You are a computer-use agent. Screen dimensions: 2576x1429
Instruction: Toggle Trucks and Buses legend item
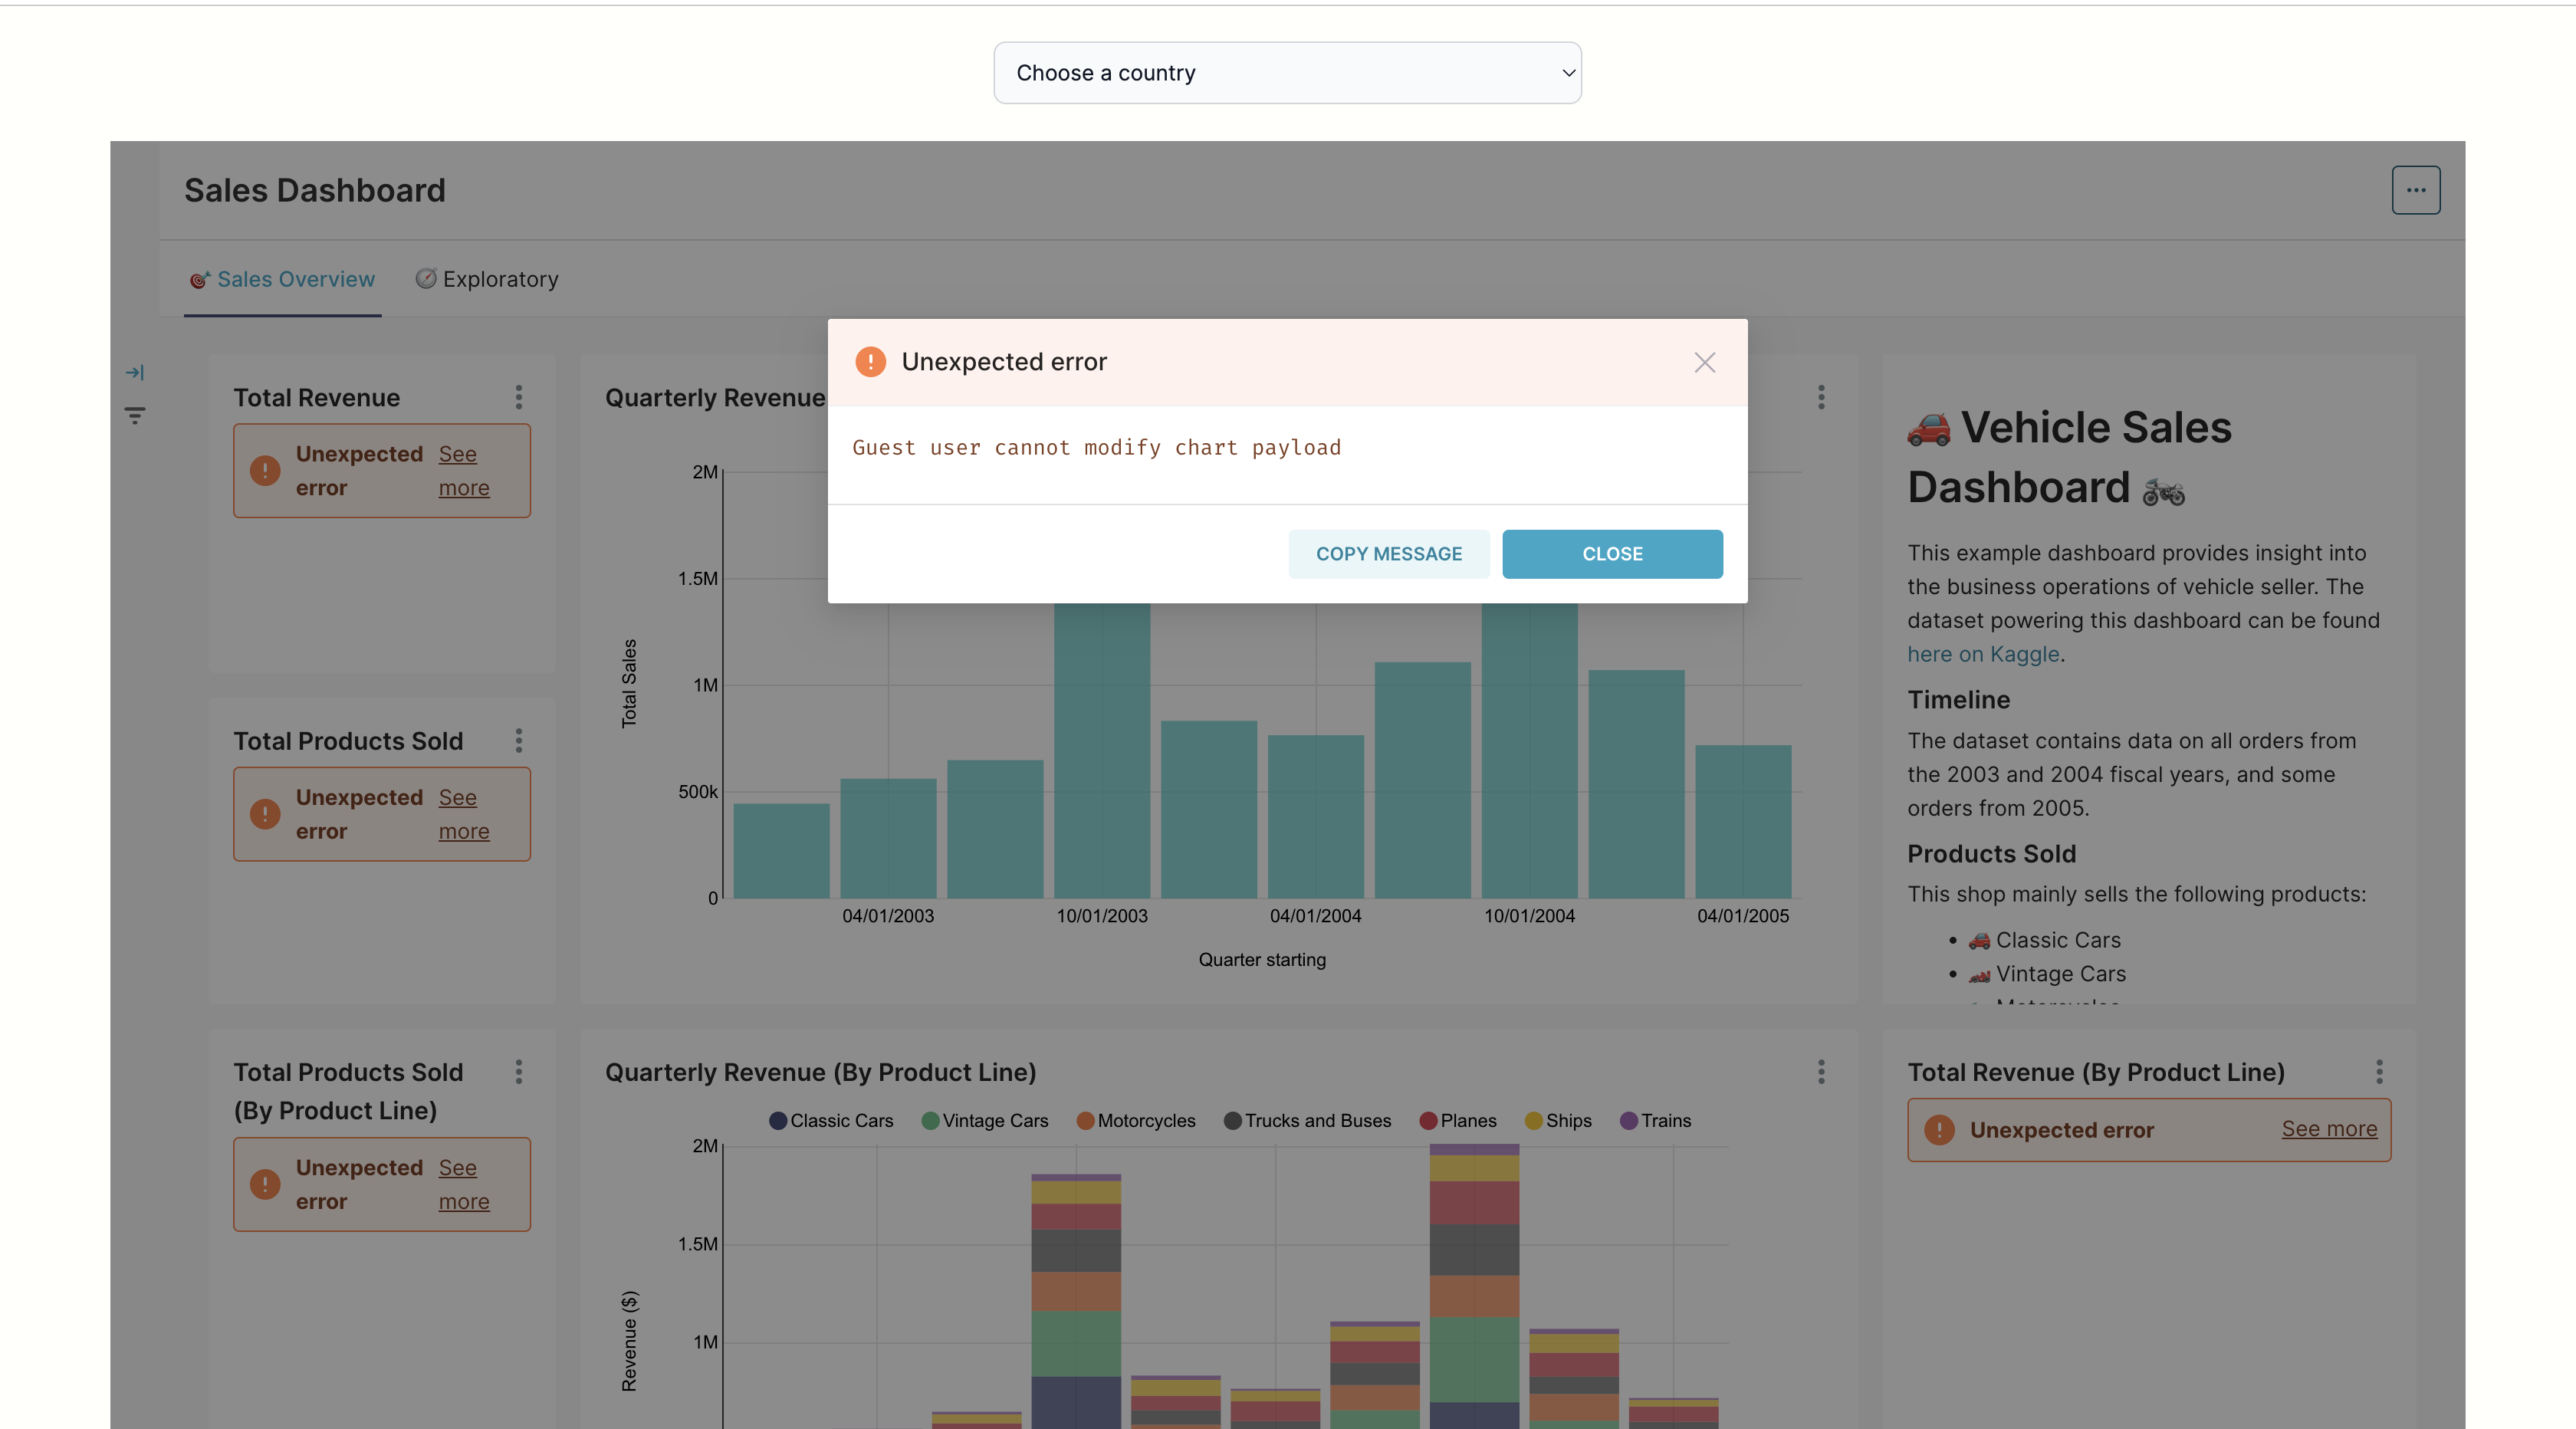coord(1308,1121)
